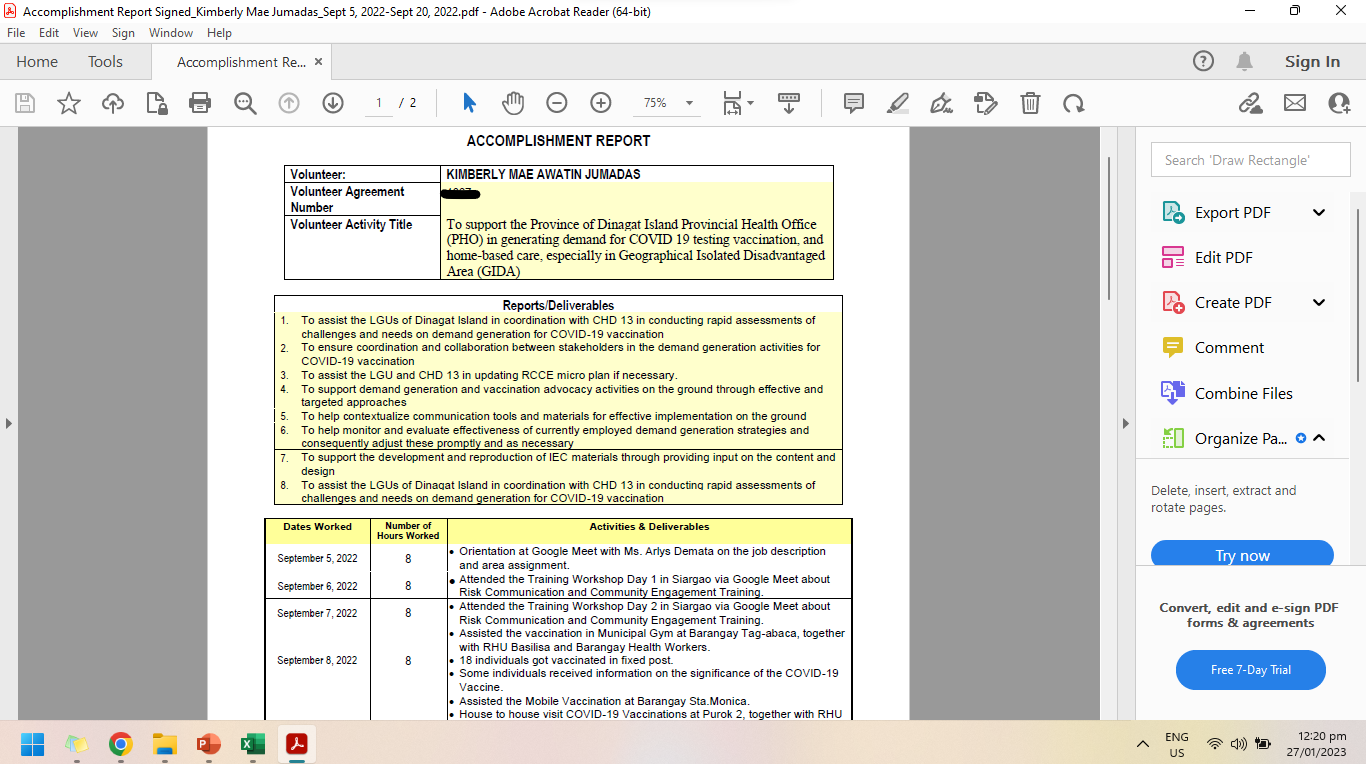The image size is (1366, 764).
Task: Click the Try now button
Action: coord(1242,555)
